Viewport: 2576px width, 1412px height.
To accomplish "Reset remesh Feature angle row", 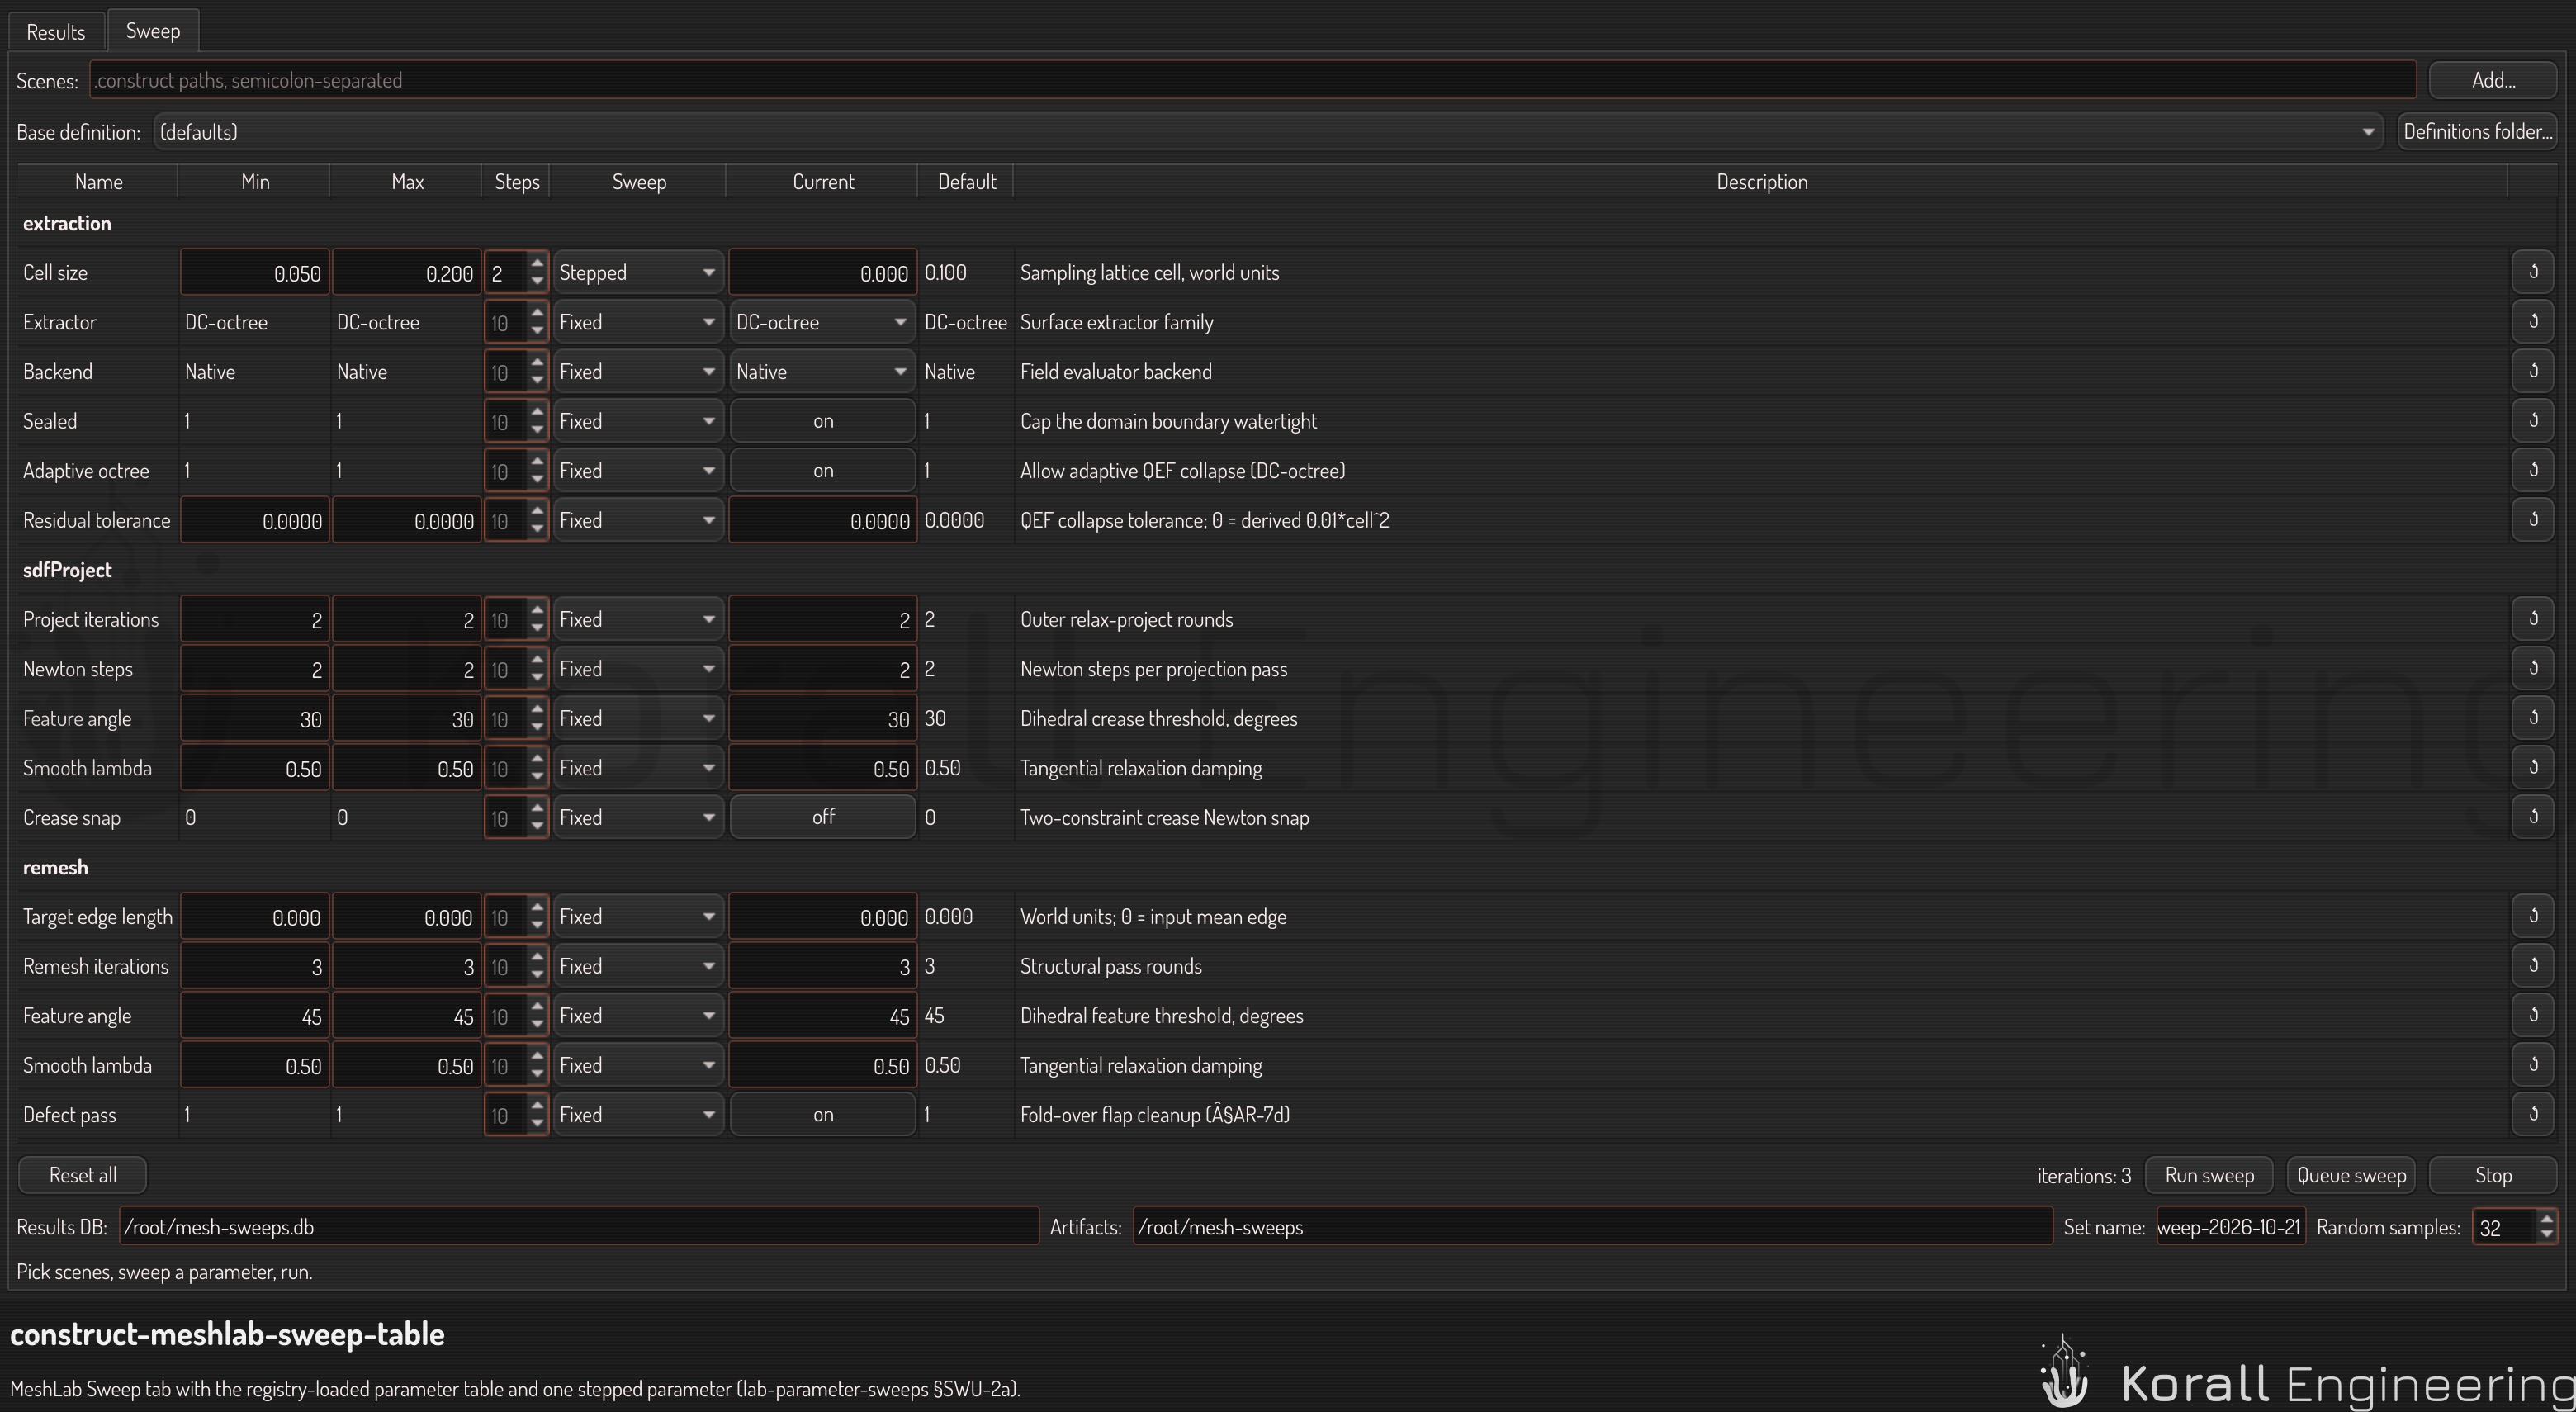I will click(x=2533, y=1015).
